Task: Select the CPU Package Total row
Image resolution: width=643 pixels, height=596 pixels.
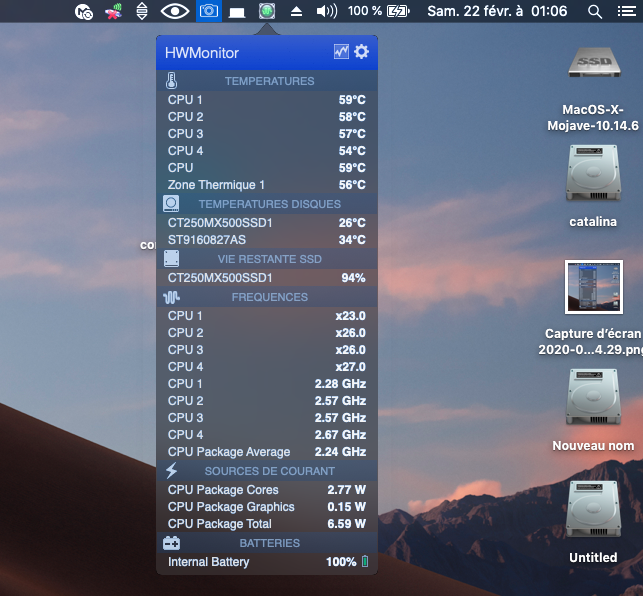Action: click(x=267, y=524)
